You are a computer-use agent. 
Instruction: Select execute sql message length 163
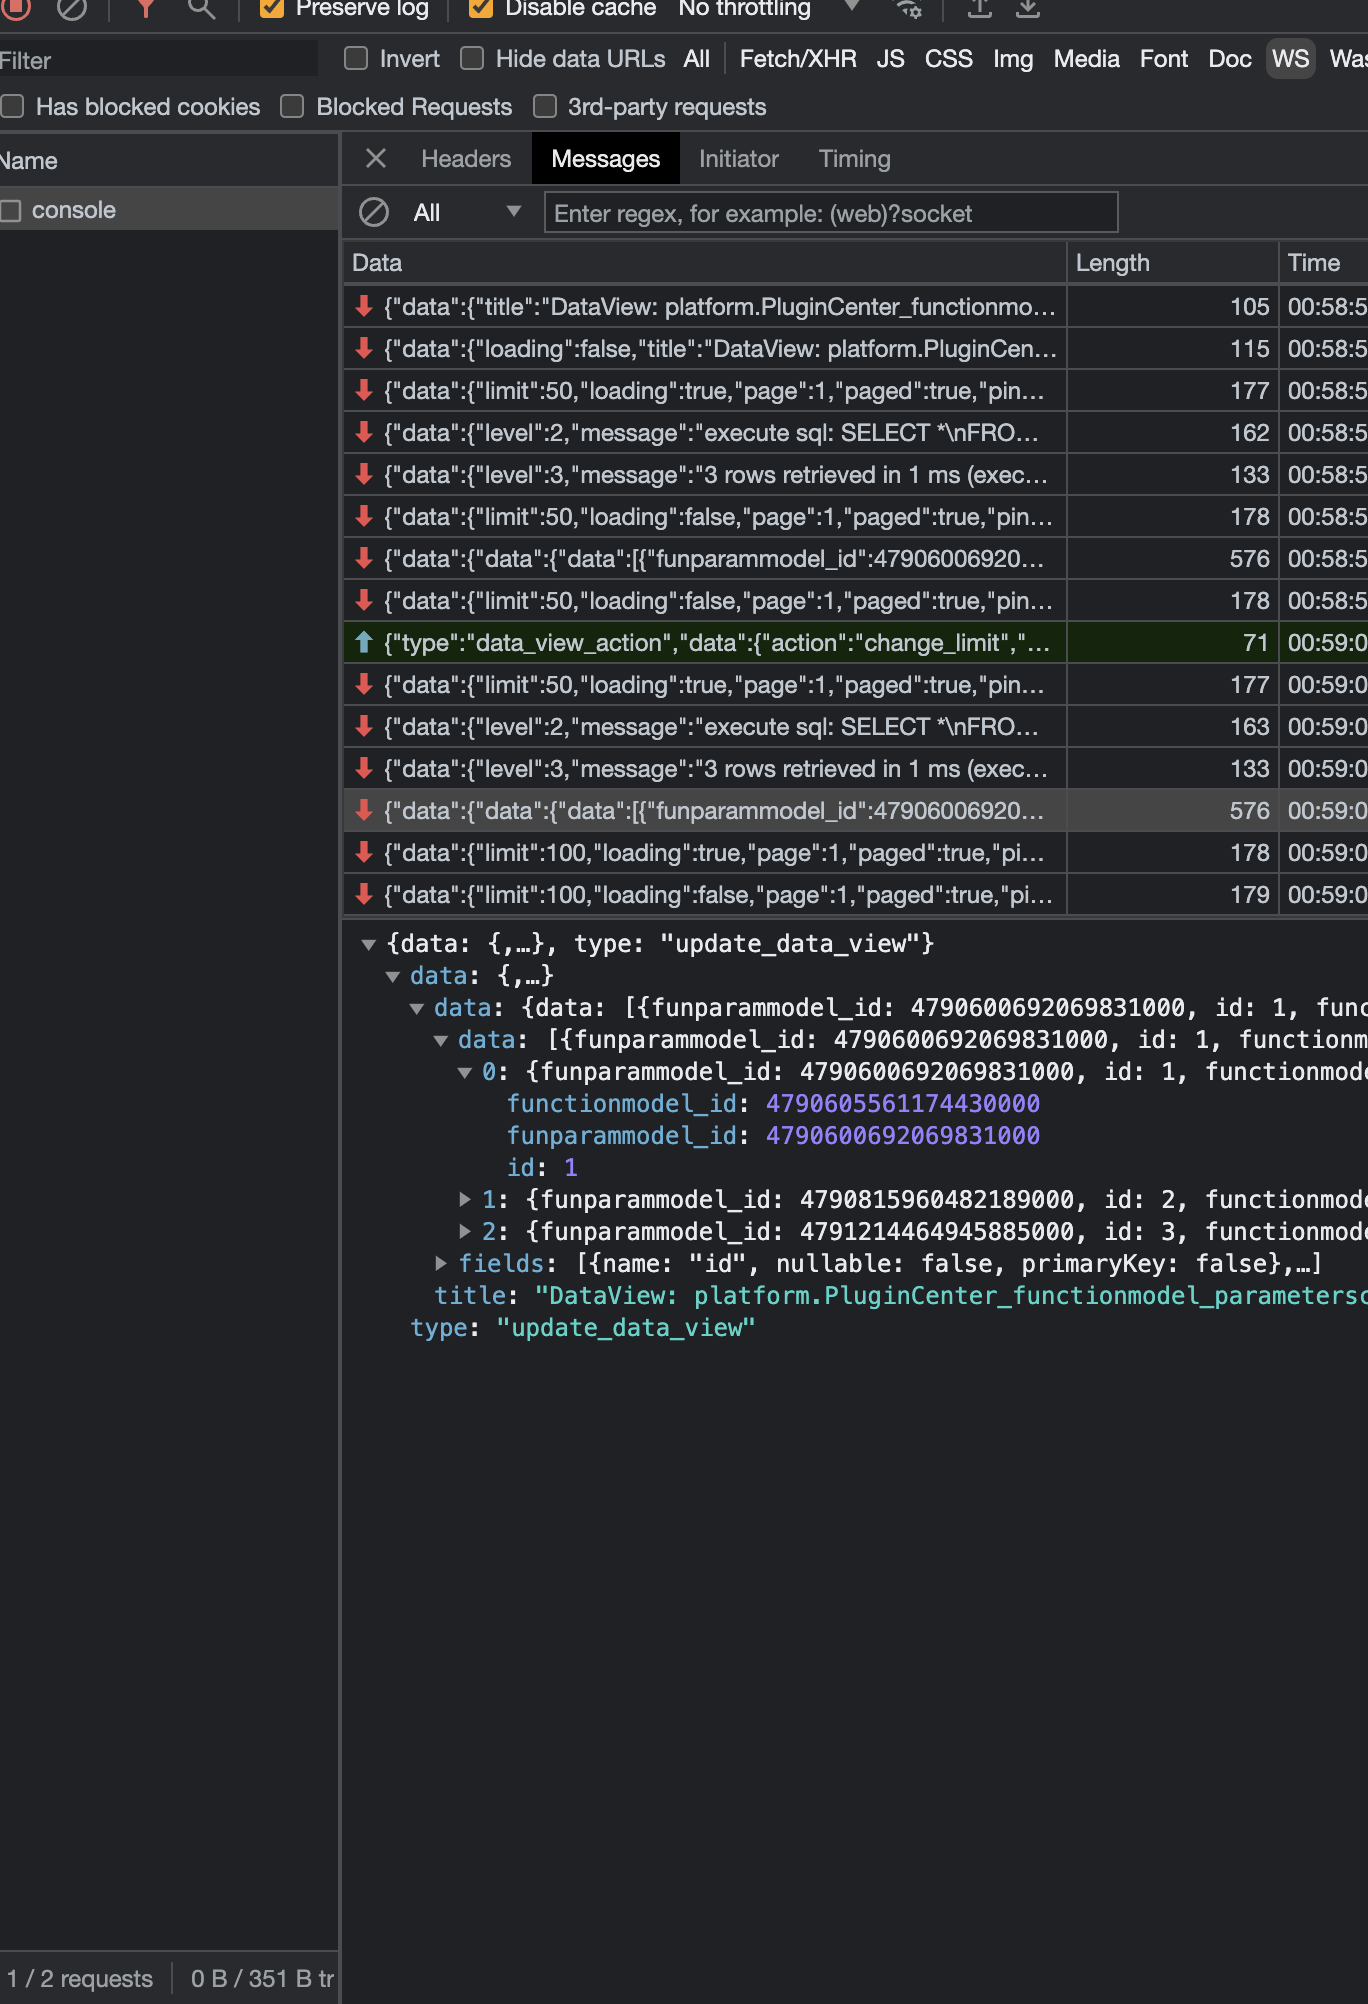(856, 727)
